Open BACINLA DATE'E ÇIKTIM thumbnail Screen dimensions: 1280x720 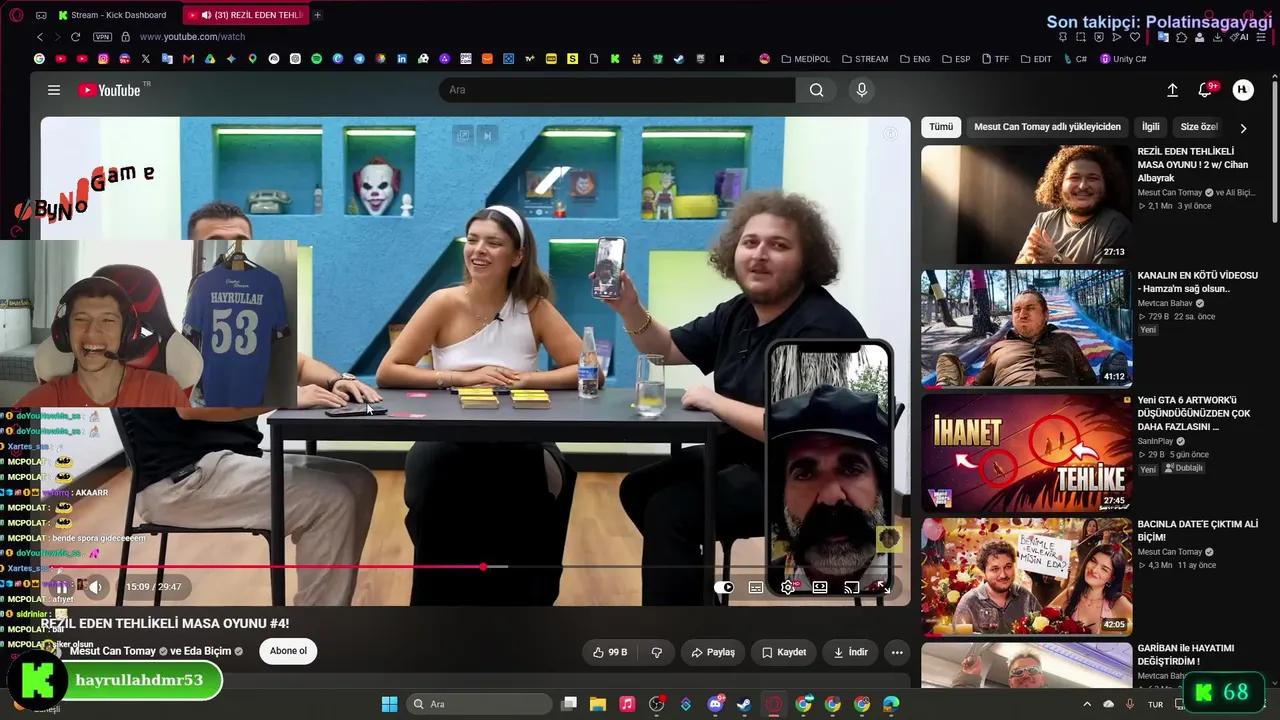(x=1026, y=576)
